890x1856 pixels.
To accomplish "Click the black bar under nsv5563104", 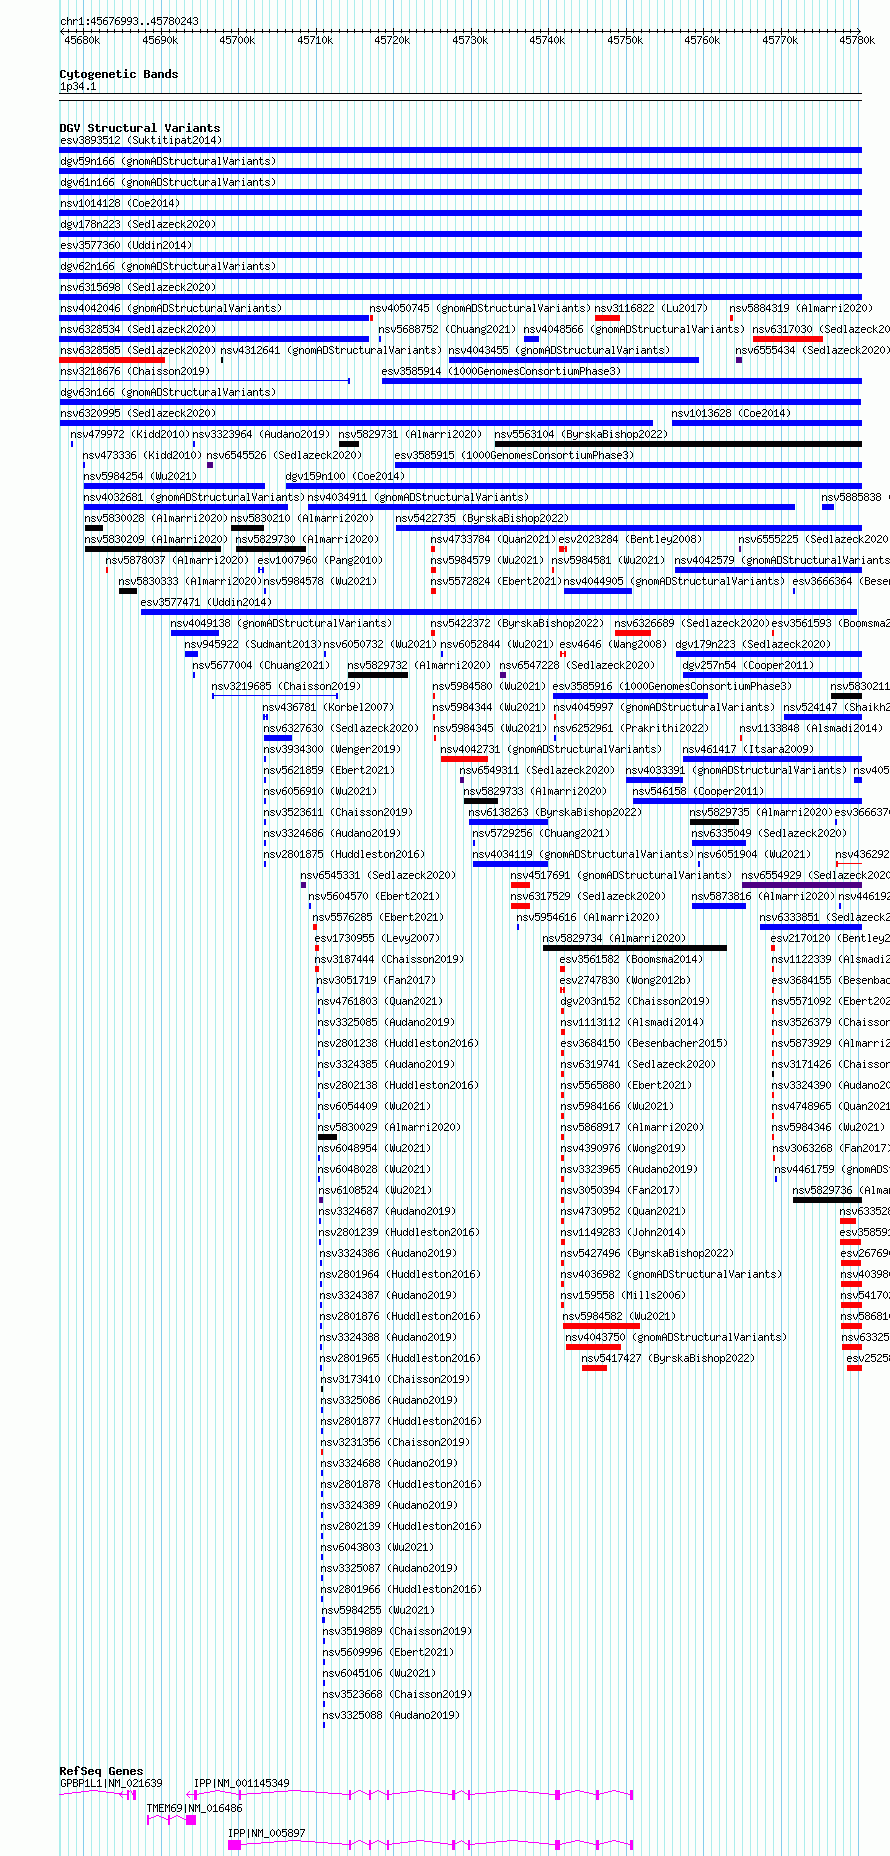I will pyautogui.click(x=678, y=444).
